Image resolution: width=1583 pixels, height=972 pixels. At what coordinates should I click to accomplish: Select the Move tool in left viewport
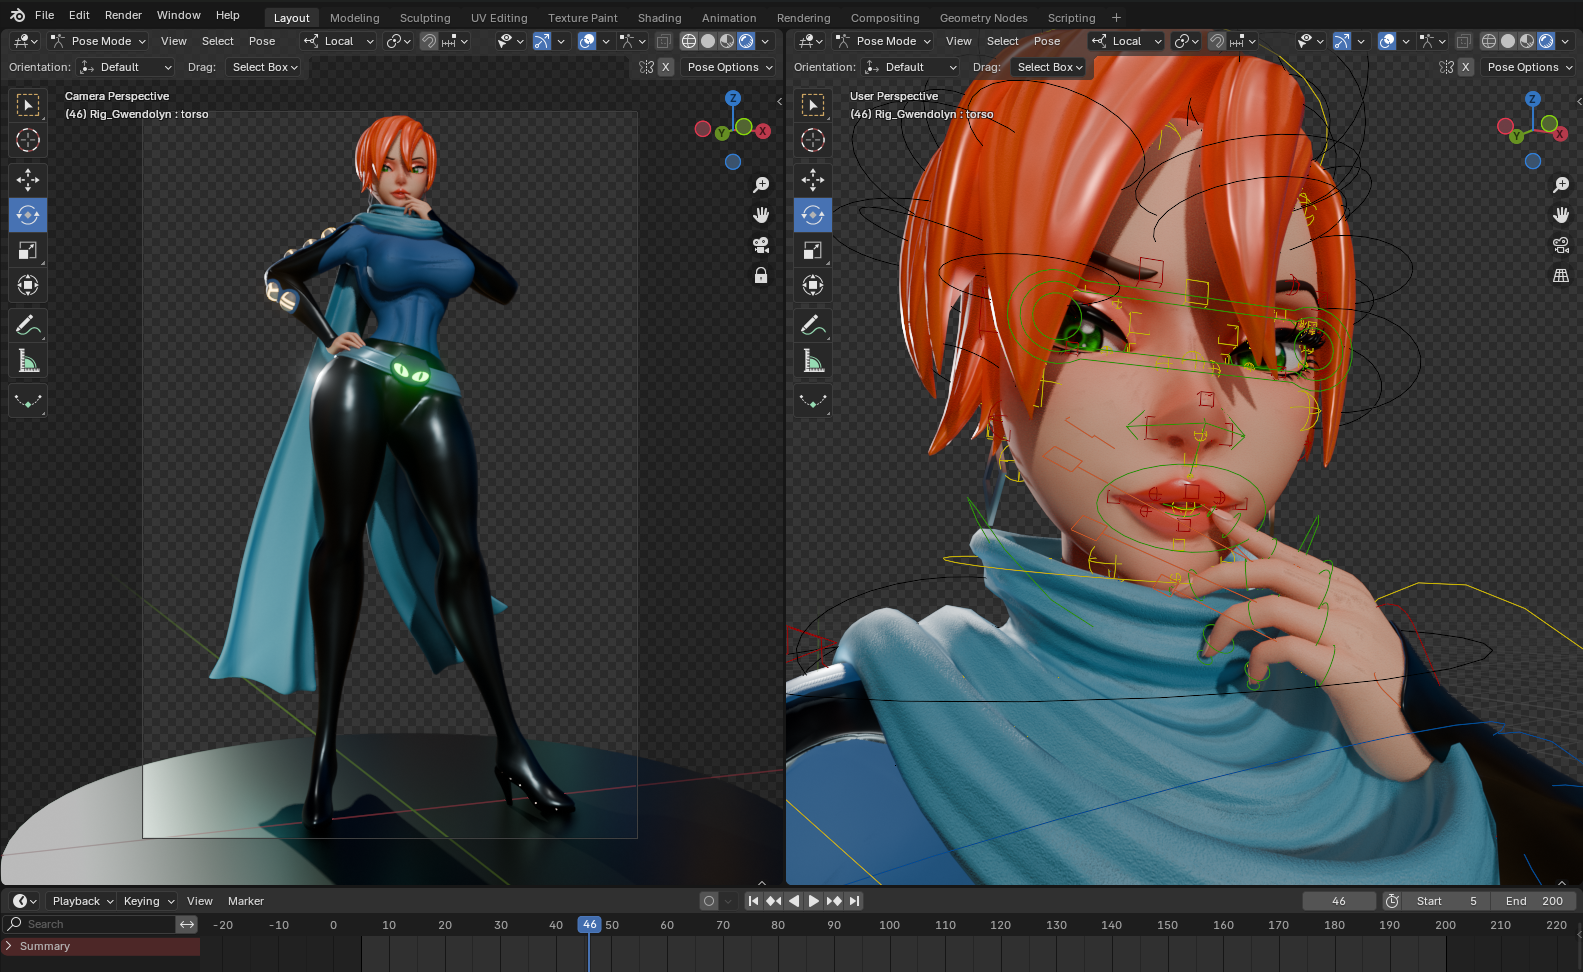[x=28, y=180]
